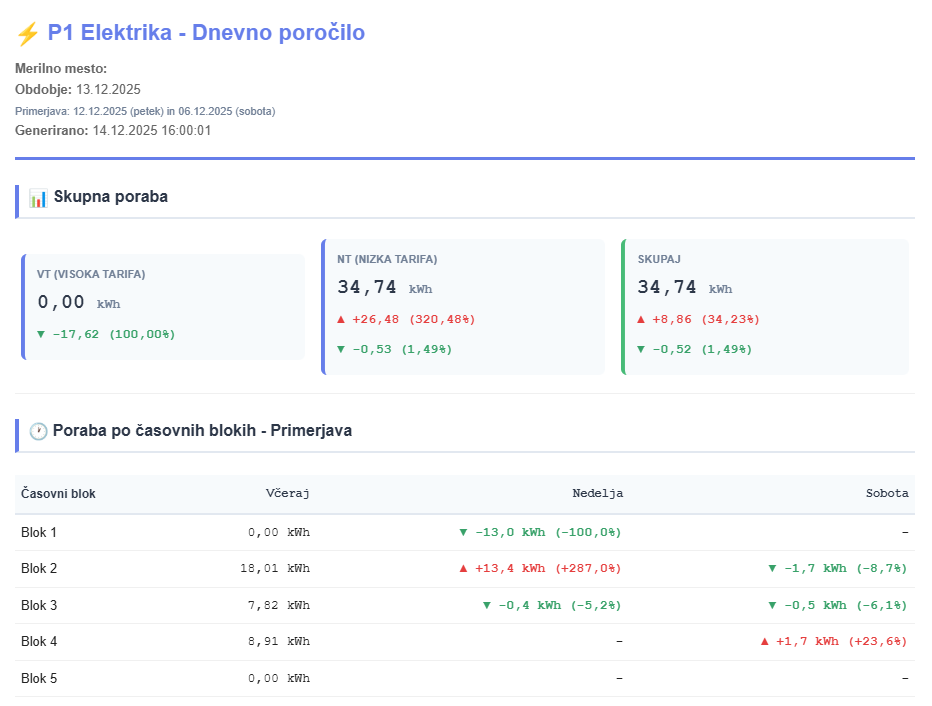Select the Nedelja column header
This screenshot has height=706, width=932.
pos(597,494)
